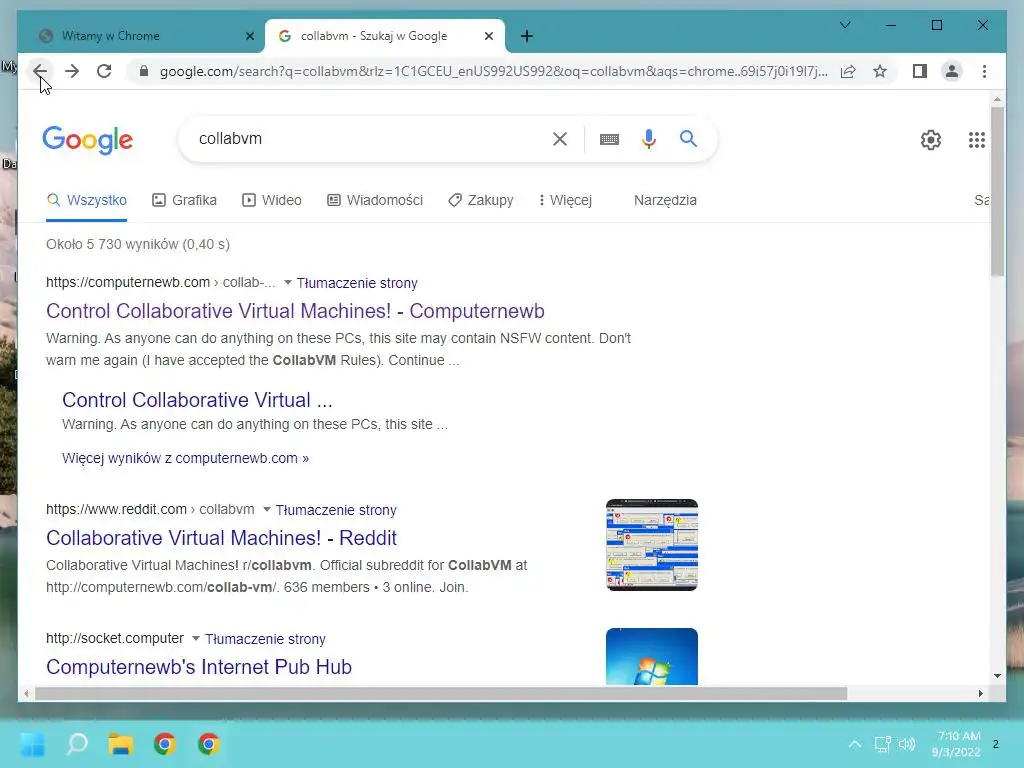Click 'Tłumaczenie strony' for computernewb.com result
This screenshot has height=768, width=1024.
357,283
